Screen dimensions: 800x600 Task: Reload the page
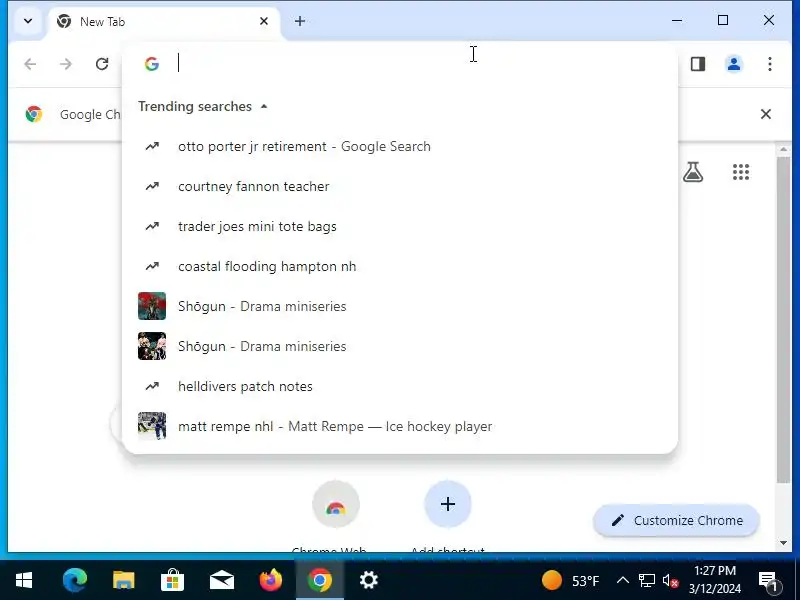click(x=102, y=64)
